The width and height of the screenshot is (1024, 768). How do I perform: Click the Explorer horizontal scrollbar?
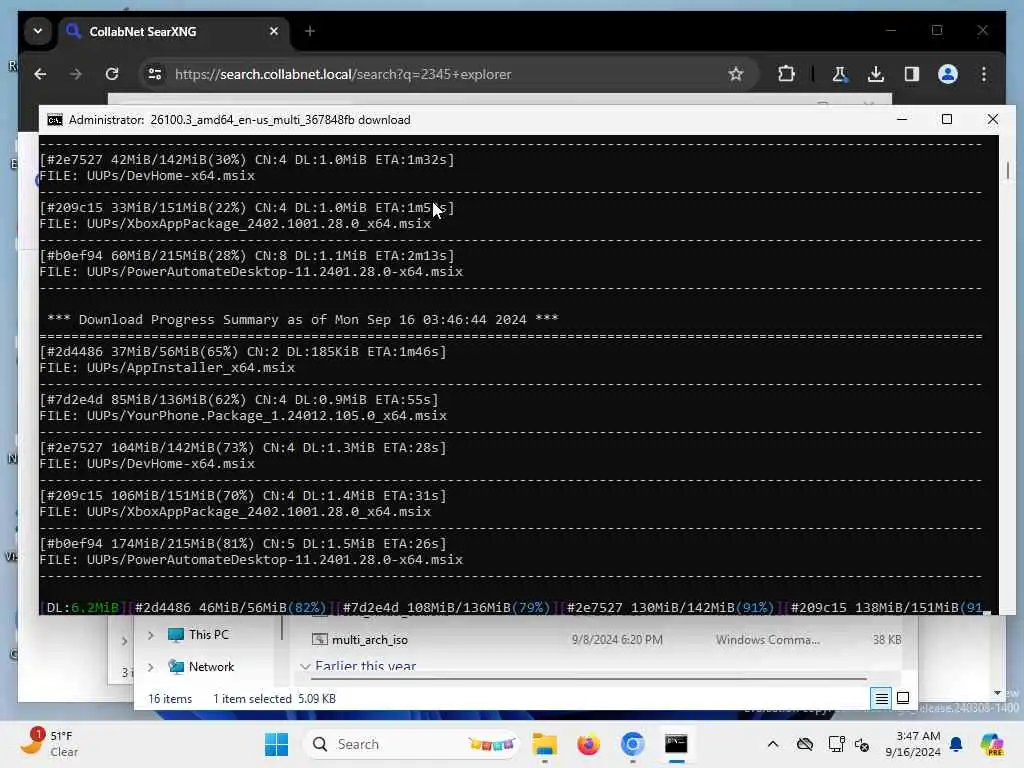588,679
